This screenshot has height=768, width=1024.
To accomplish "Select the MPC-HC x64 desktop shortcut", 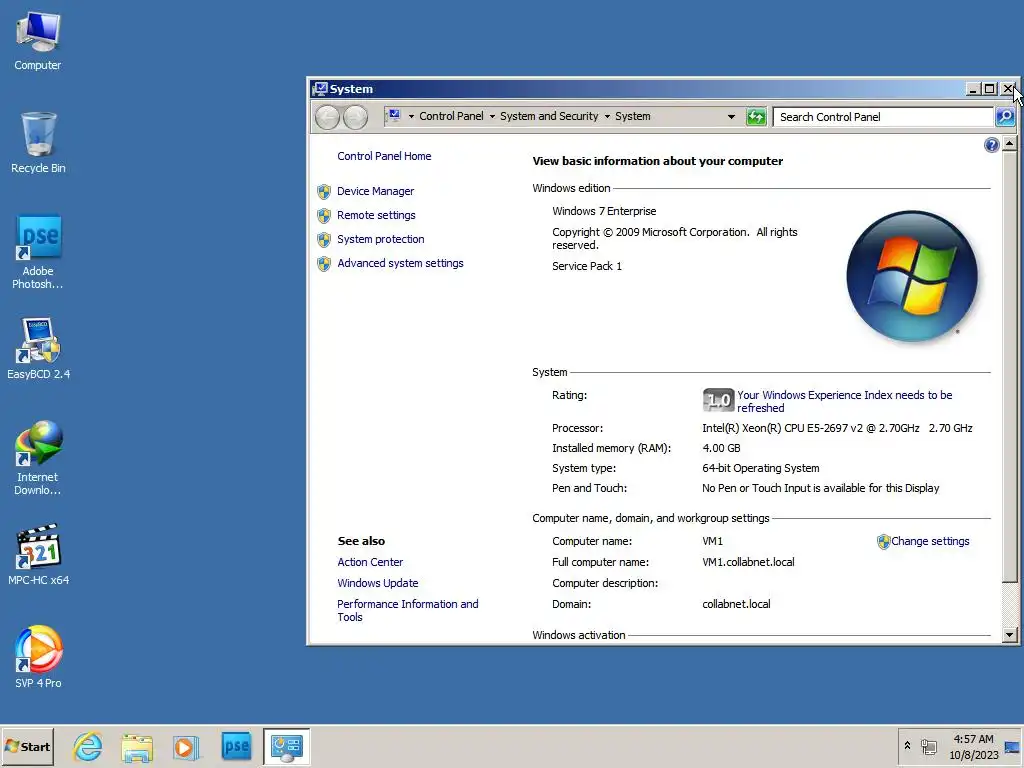I will [38, 554].
